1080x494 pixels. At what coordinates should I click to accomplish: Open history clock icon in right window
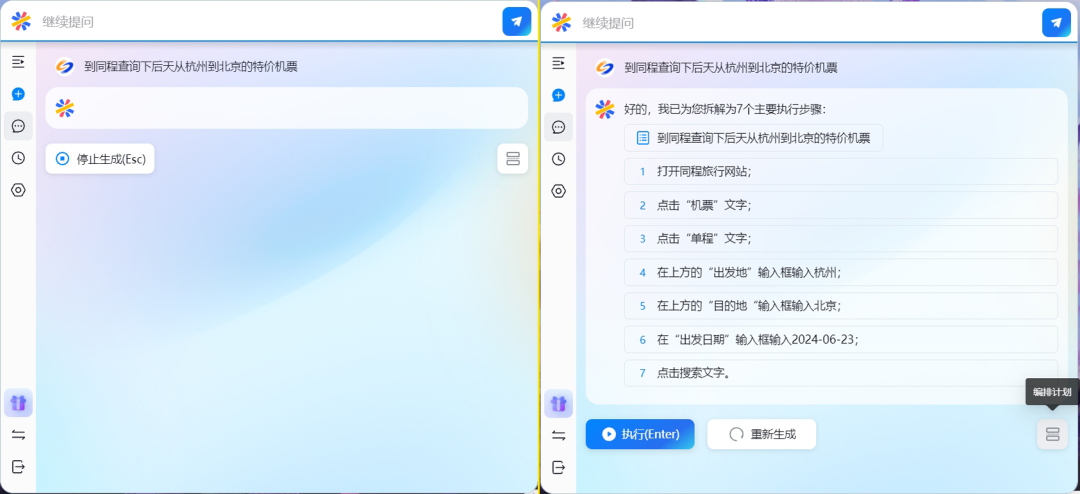559,159
